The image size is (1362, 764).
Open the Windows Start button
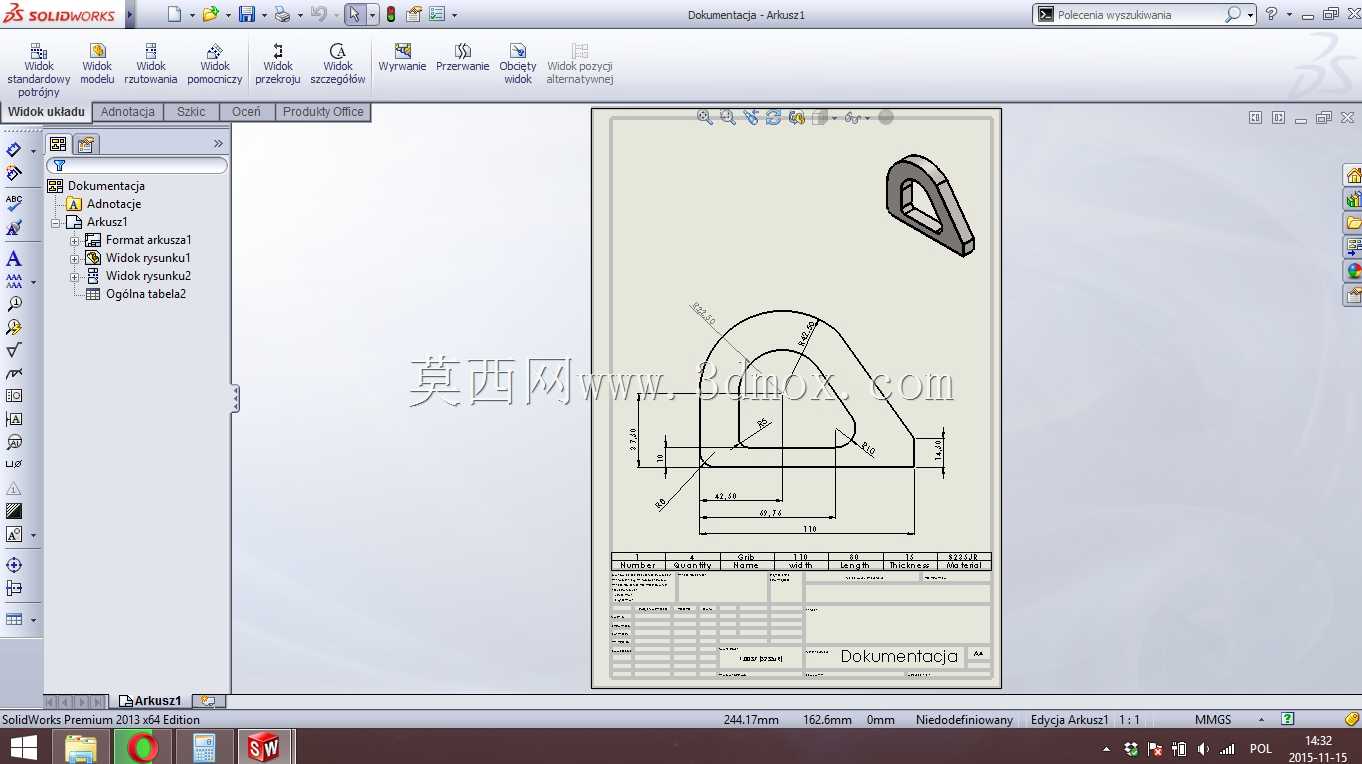pos(23,747)
